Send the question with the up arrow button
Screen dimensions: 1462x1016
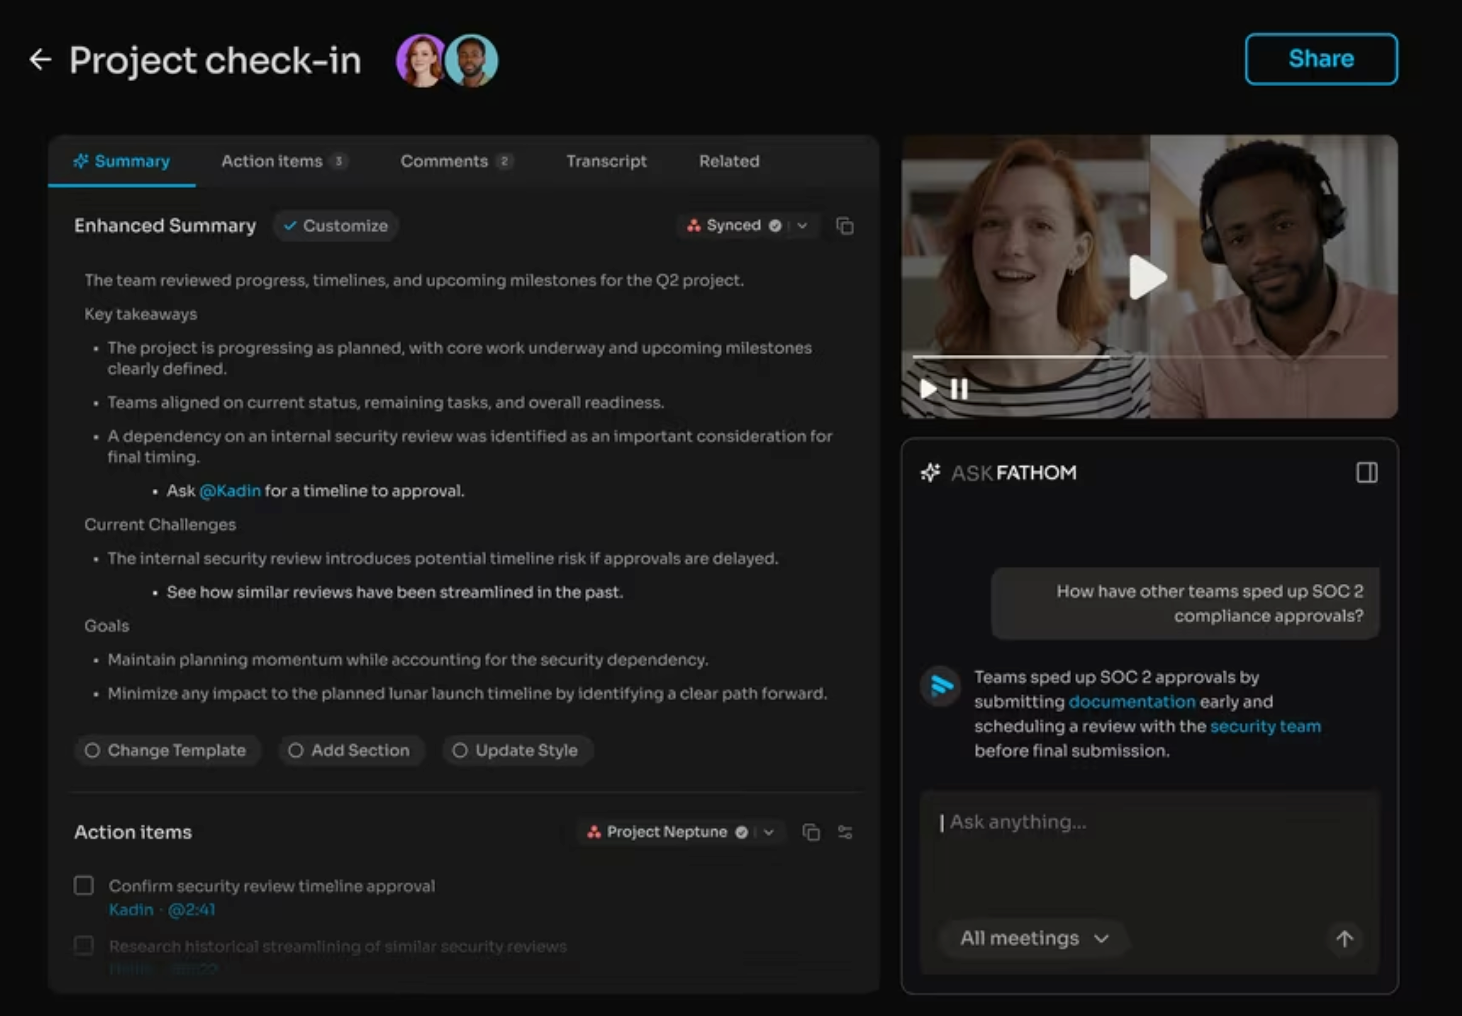coord(1345,938)
